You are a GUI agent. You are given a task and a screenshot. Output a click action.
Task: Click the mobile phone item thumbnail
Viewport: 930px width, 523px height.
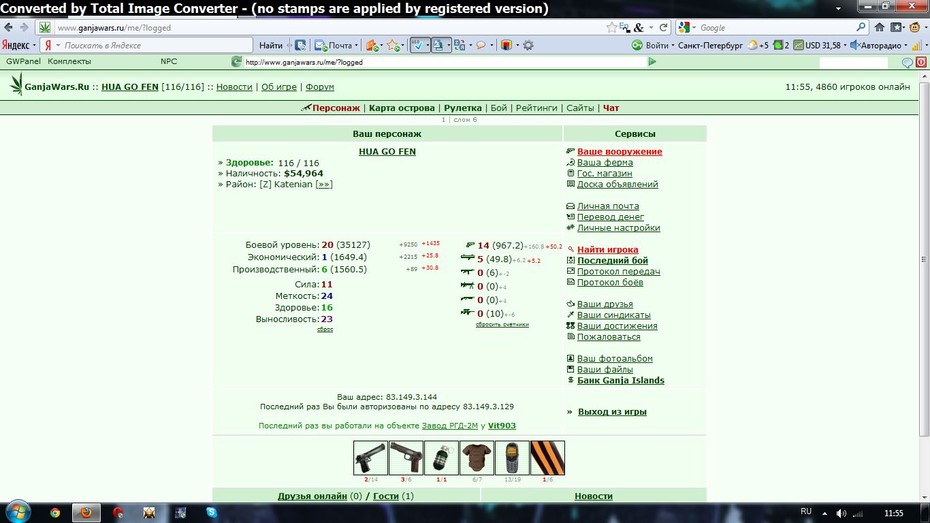[x=512, y=458]
